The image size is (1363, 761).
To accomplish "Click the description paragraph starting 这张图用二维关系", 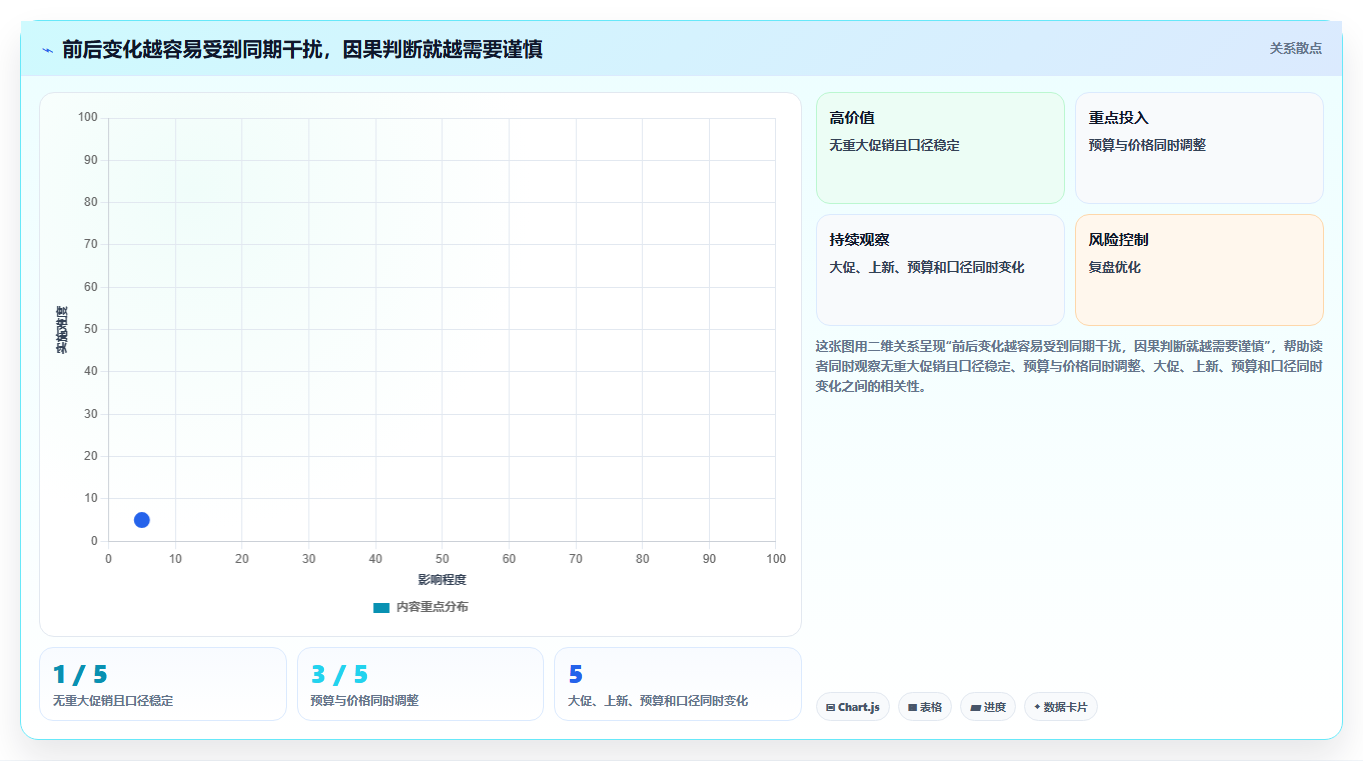I will [1069, 366].
